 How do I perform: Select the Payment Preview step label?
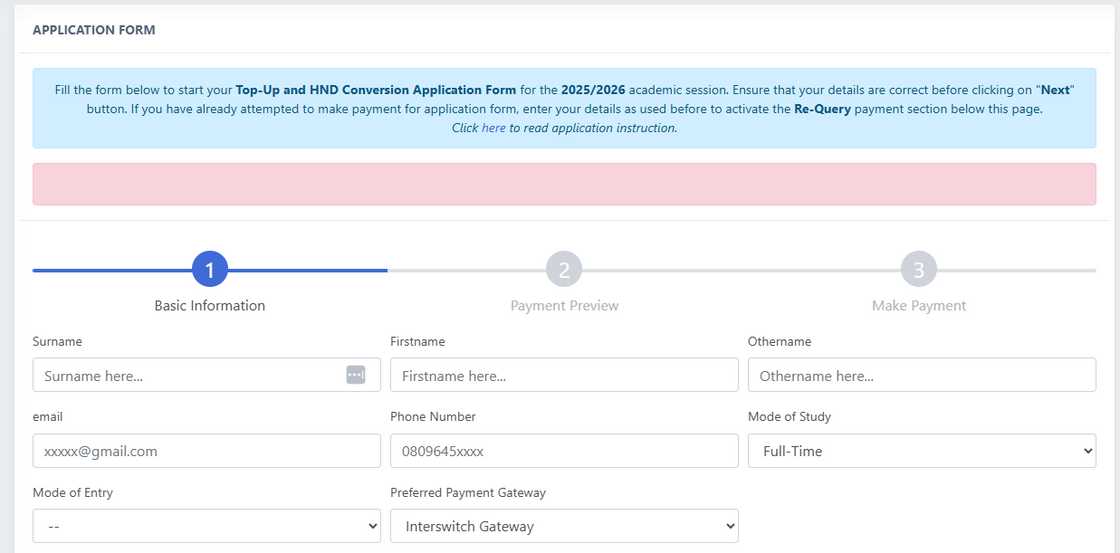coord(564,306)
